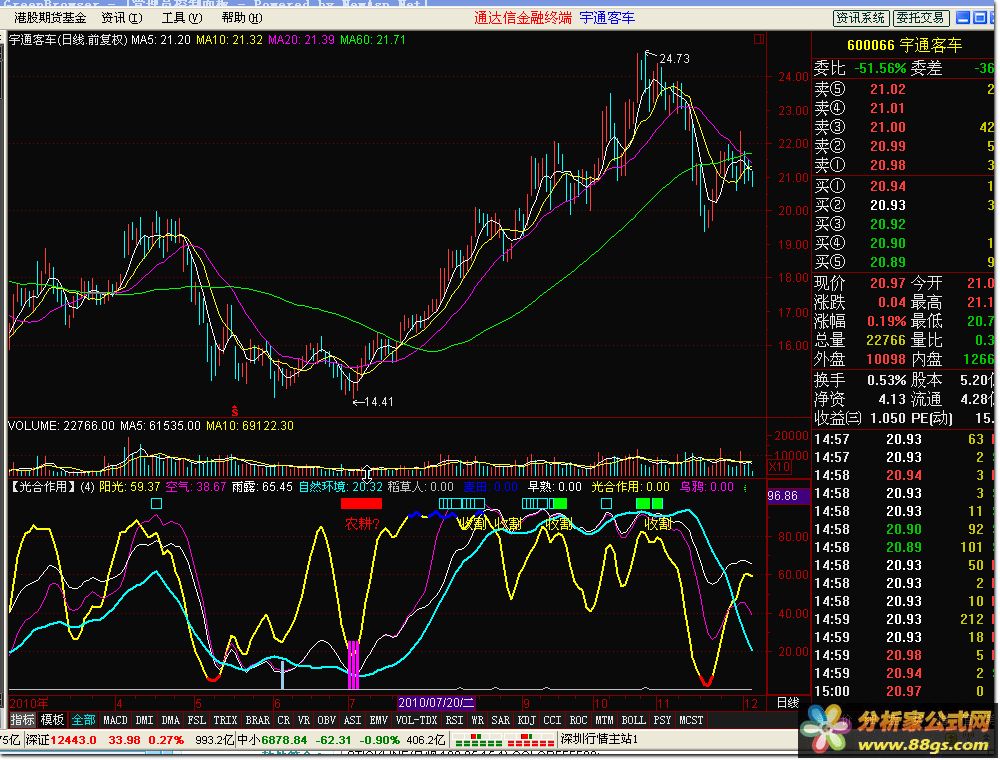Click the 委托交易 button
Viewport: 1000px width, 760px height.
tap(920, 18)
